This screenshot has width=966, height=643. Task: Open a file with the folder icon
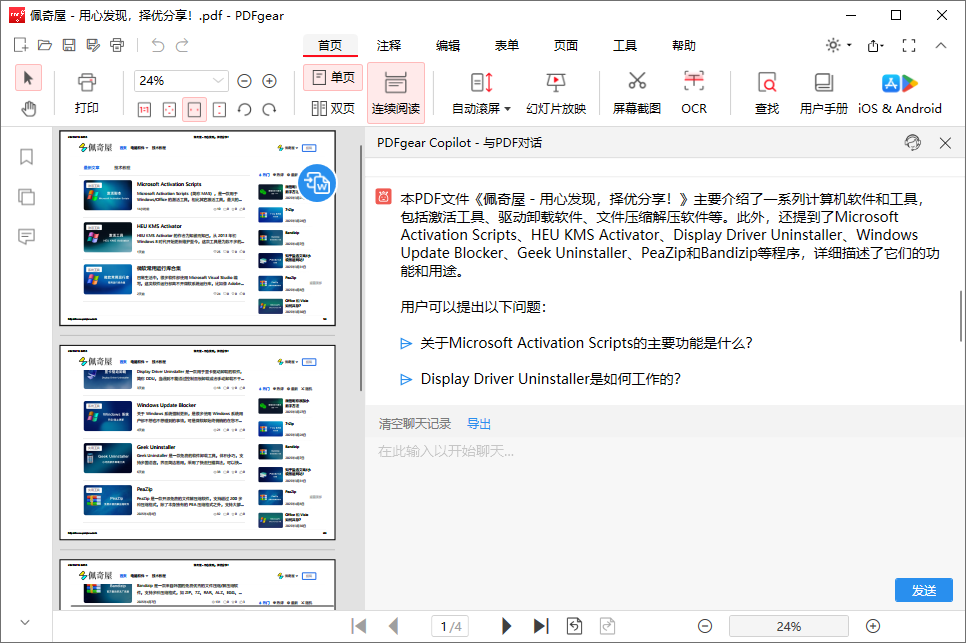tap(44, 45)
